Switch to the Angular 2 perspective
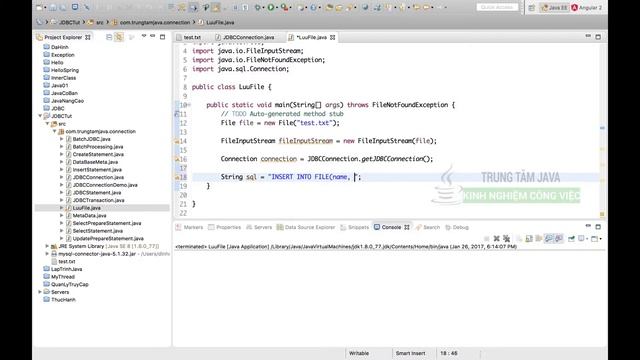Image resolution: width=640 pixels, height=360 pixels. coord(587,7)
